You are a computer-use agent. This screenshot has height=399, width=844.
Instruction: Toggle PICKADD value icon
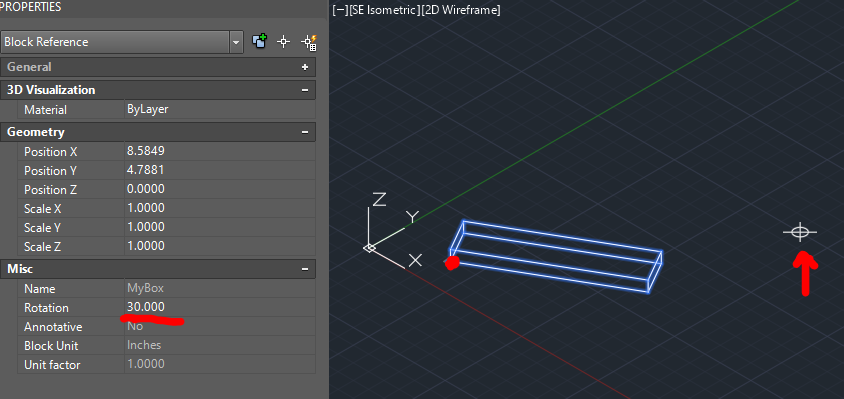pyautogui.click(x=260, y=41)
